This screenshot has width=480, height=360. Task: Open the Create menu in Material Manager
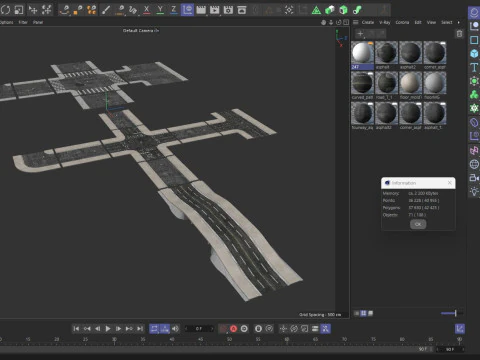[368, 22]
